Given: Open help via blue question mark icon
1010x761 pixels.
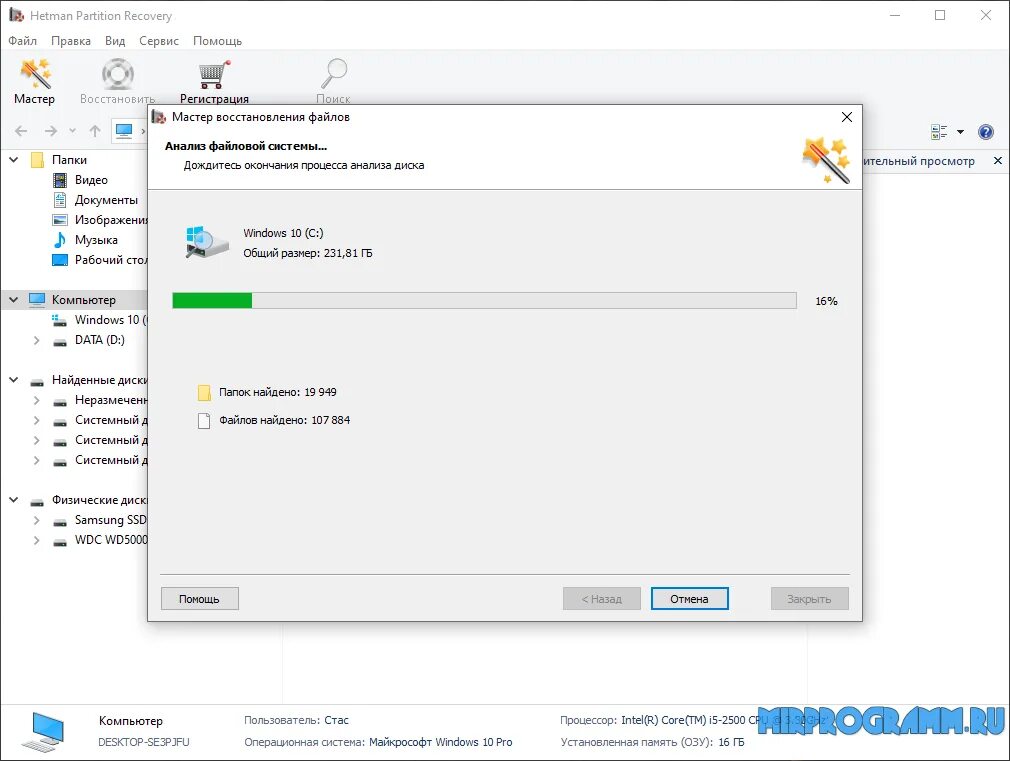Looking at the screenshot, I should pos(986,132).
